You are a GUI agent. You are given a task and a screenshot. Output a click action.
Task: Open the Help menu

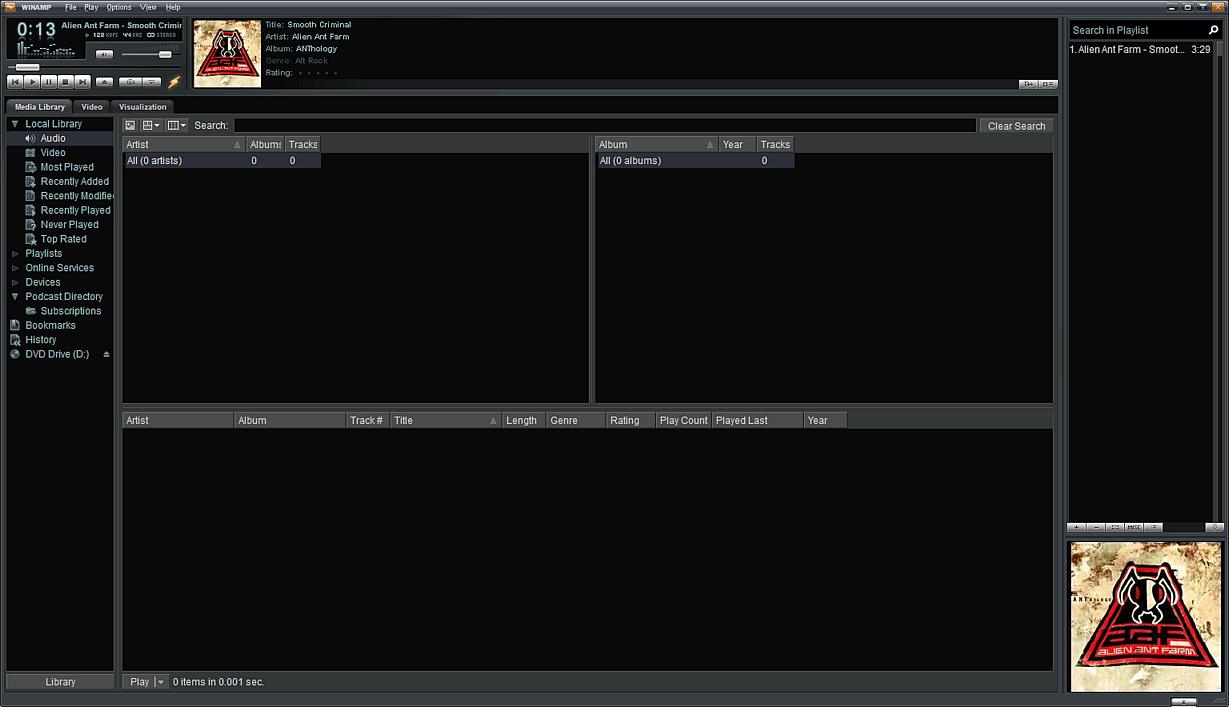click(x=173, y=7)
